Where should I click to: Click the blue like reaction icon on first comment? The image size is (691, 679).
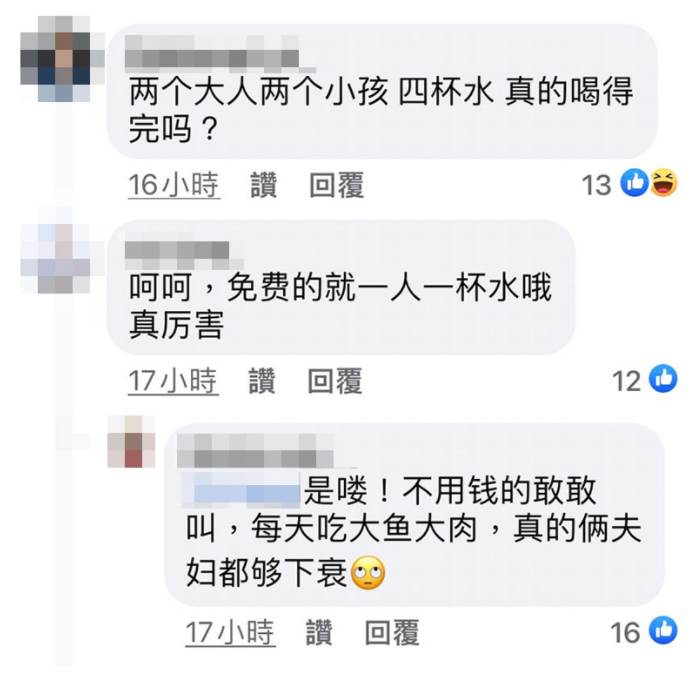[635, 183]
